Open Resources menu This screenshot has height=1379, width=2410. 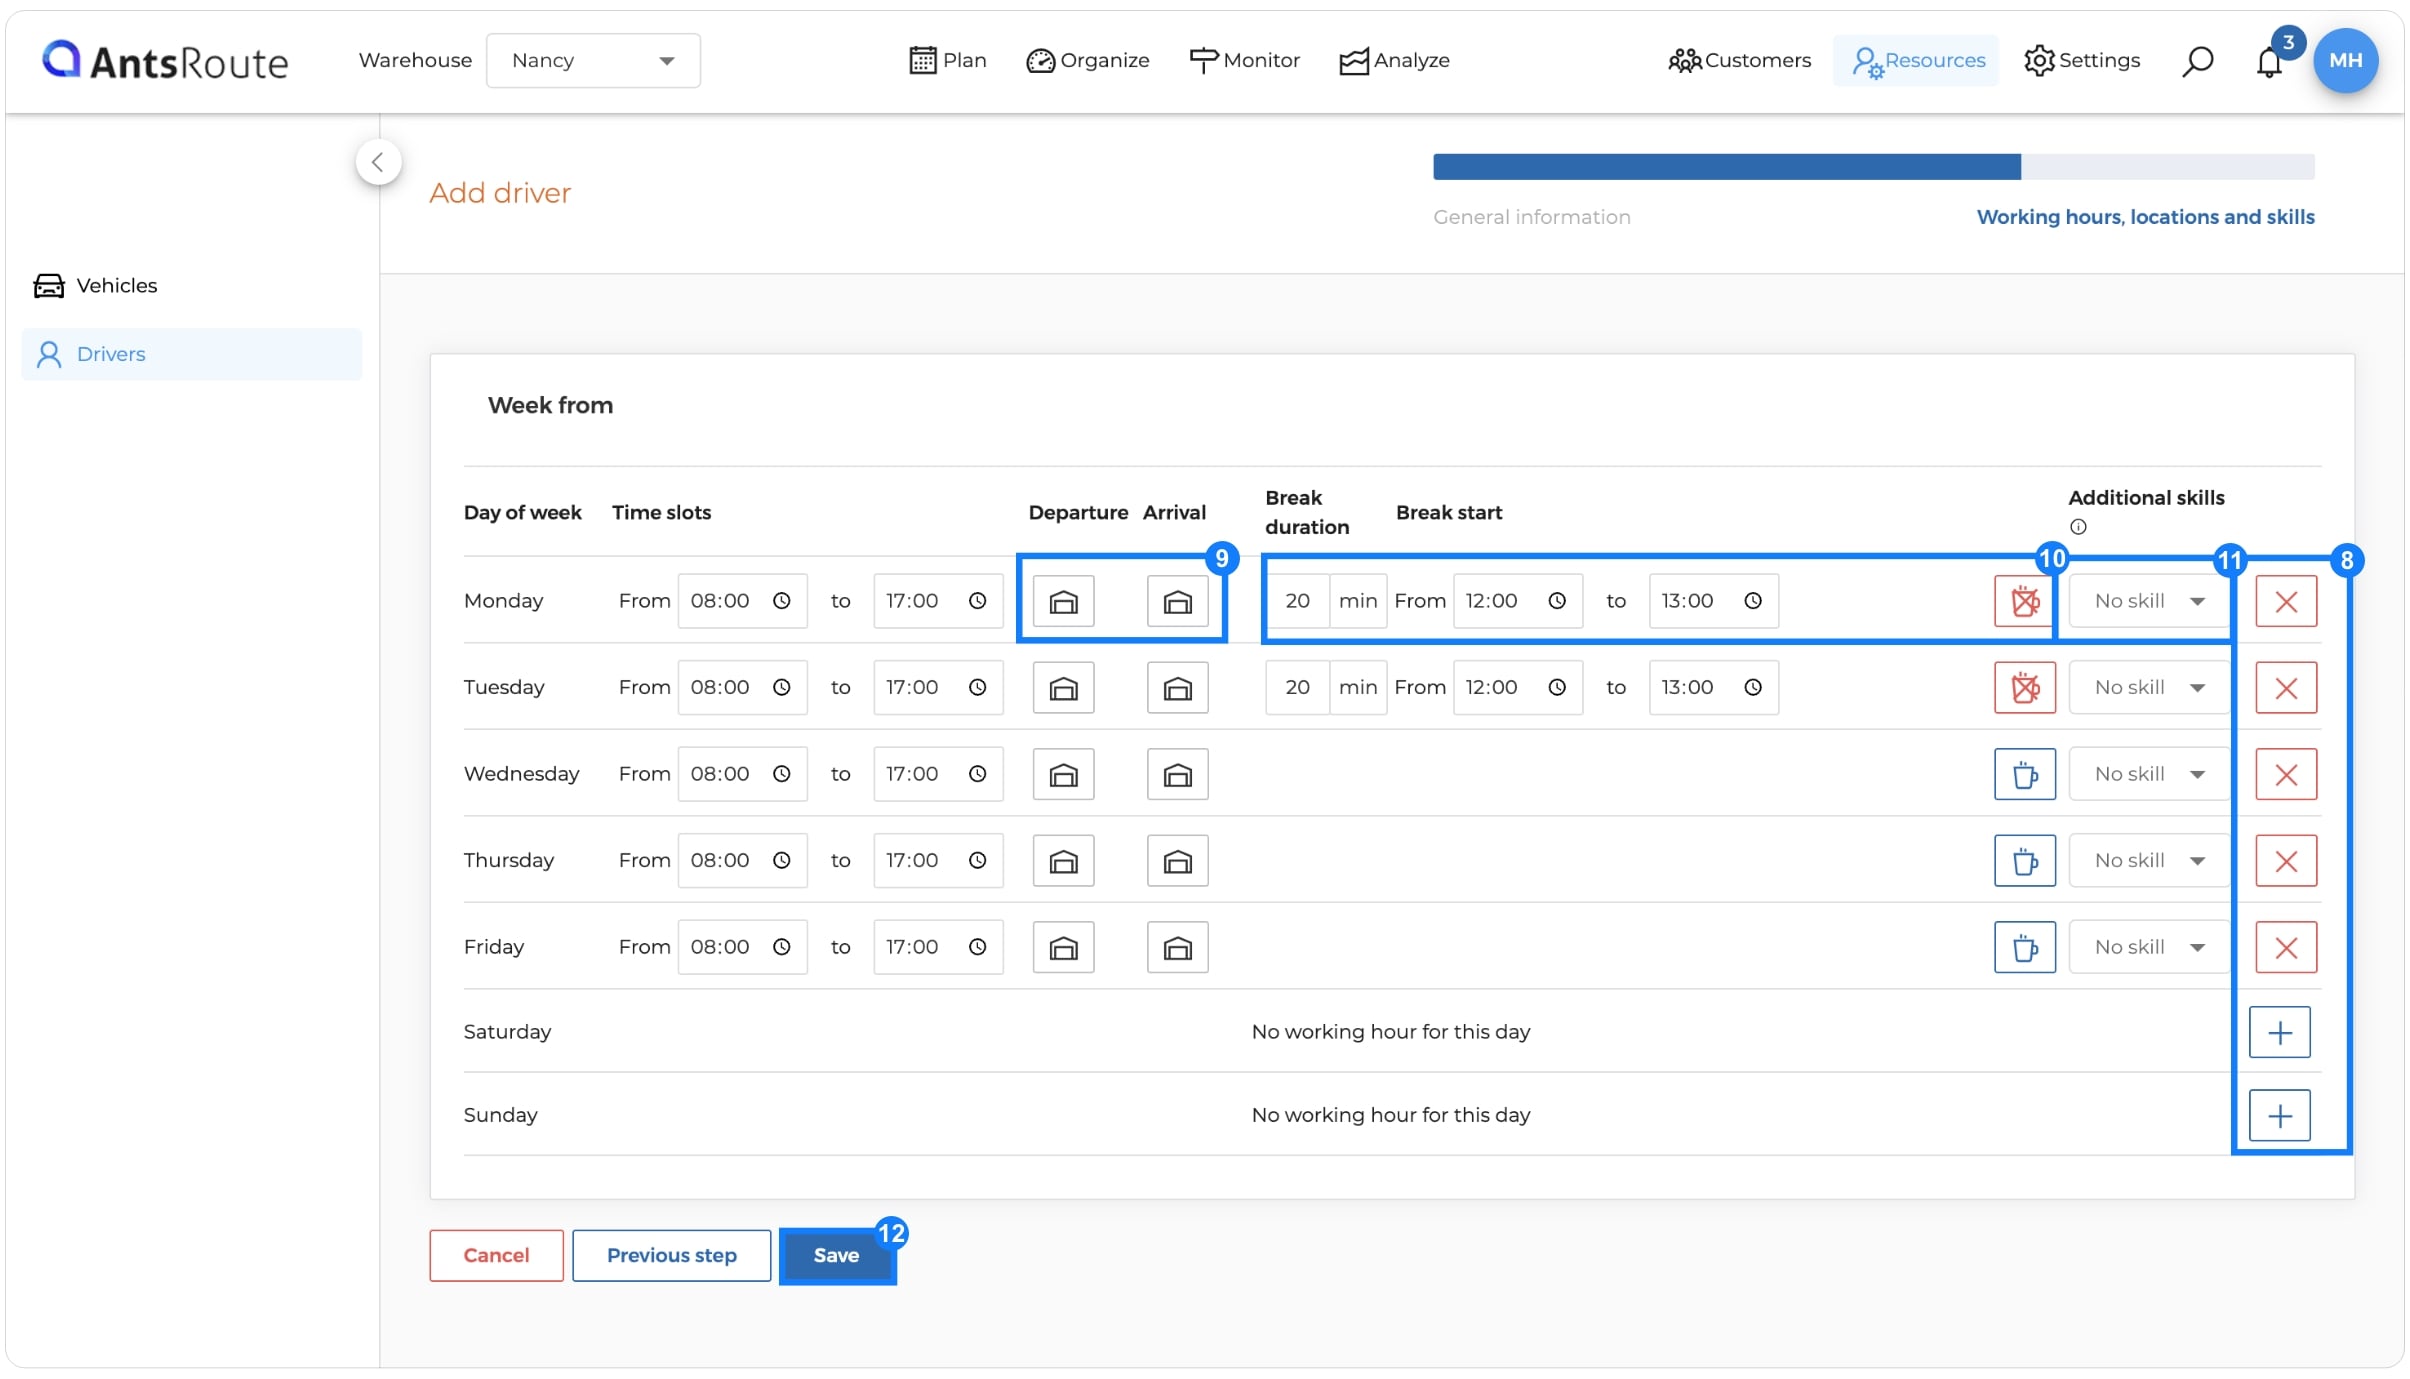(x=1917, y=61)
